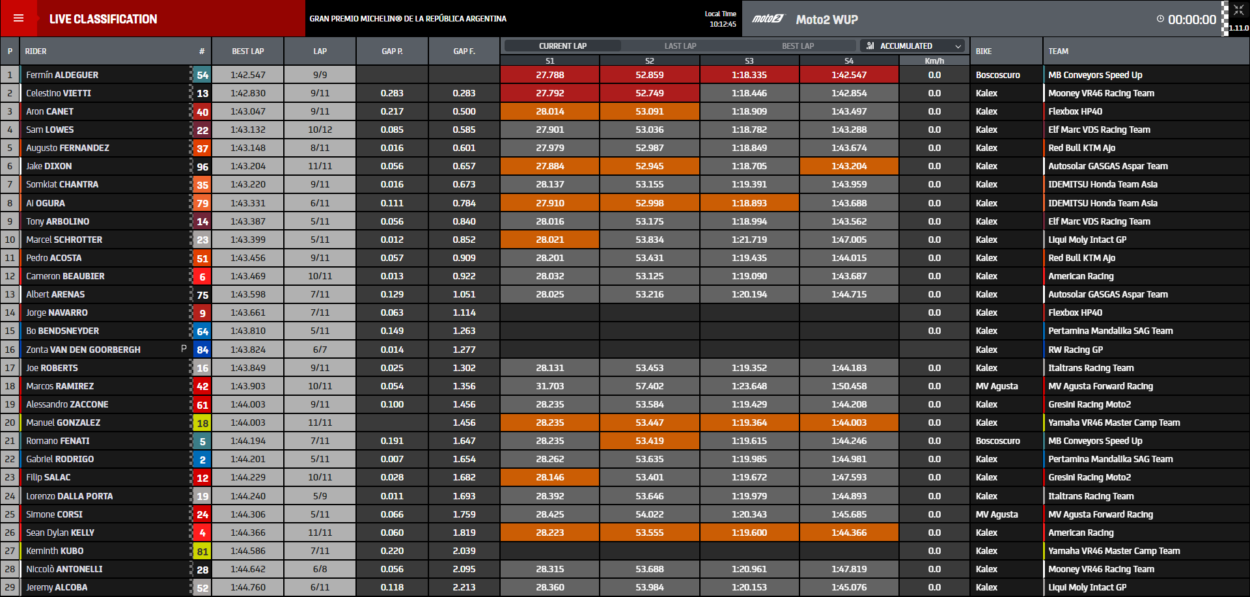Select rider Celestino Vietti
Image resolution: width=1250 pixels, height=597 pixels.
(60, 93)
